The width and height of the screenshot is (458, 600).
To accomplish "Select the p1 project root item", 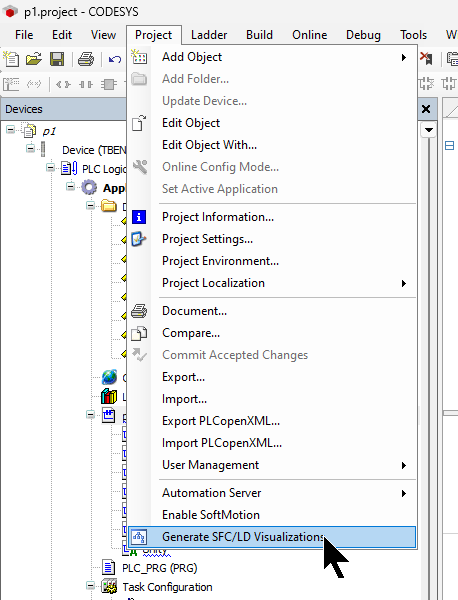I will pos(49,131).
